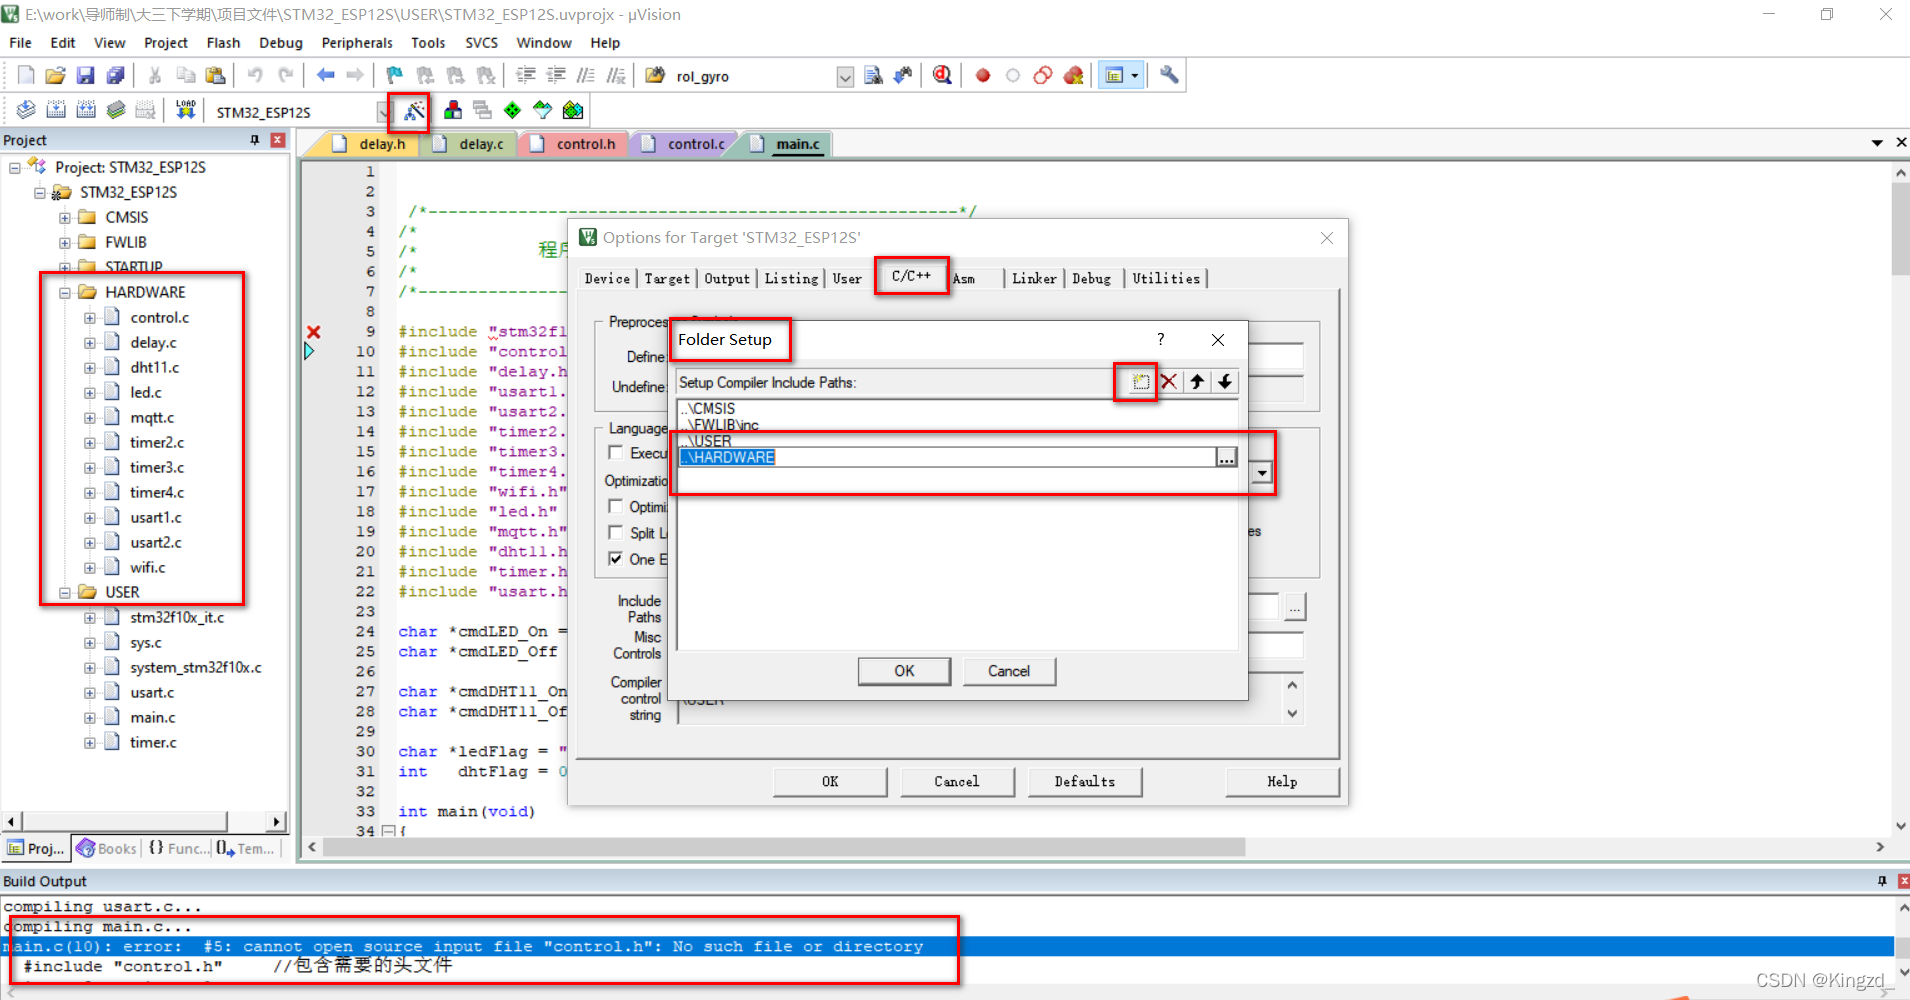Browse folder with the ellipsis button beside HARDWARE
1910x1000 pixels.
pos(1226,457)
